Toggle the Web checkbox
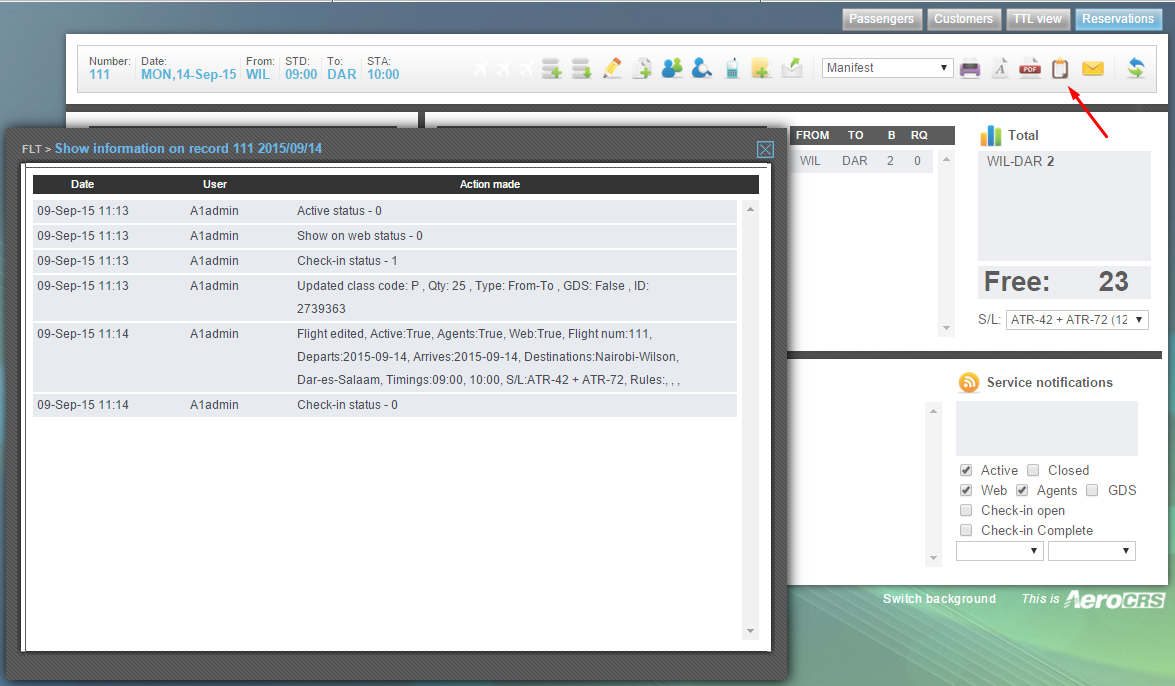 pos(966,490)
